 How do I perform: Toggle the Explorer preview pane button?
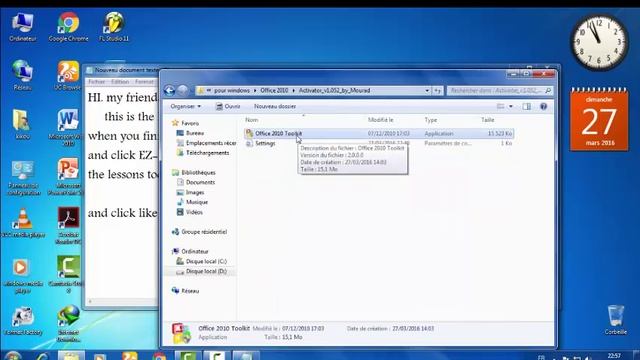527,106
